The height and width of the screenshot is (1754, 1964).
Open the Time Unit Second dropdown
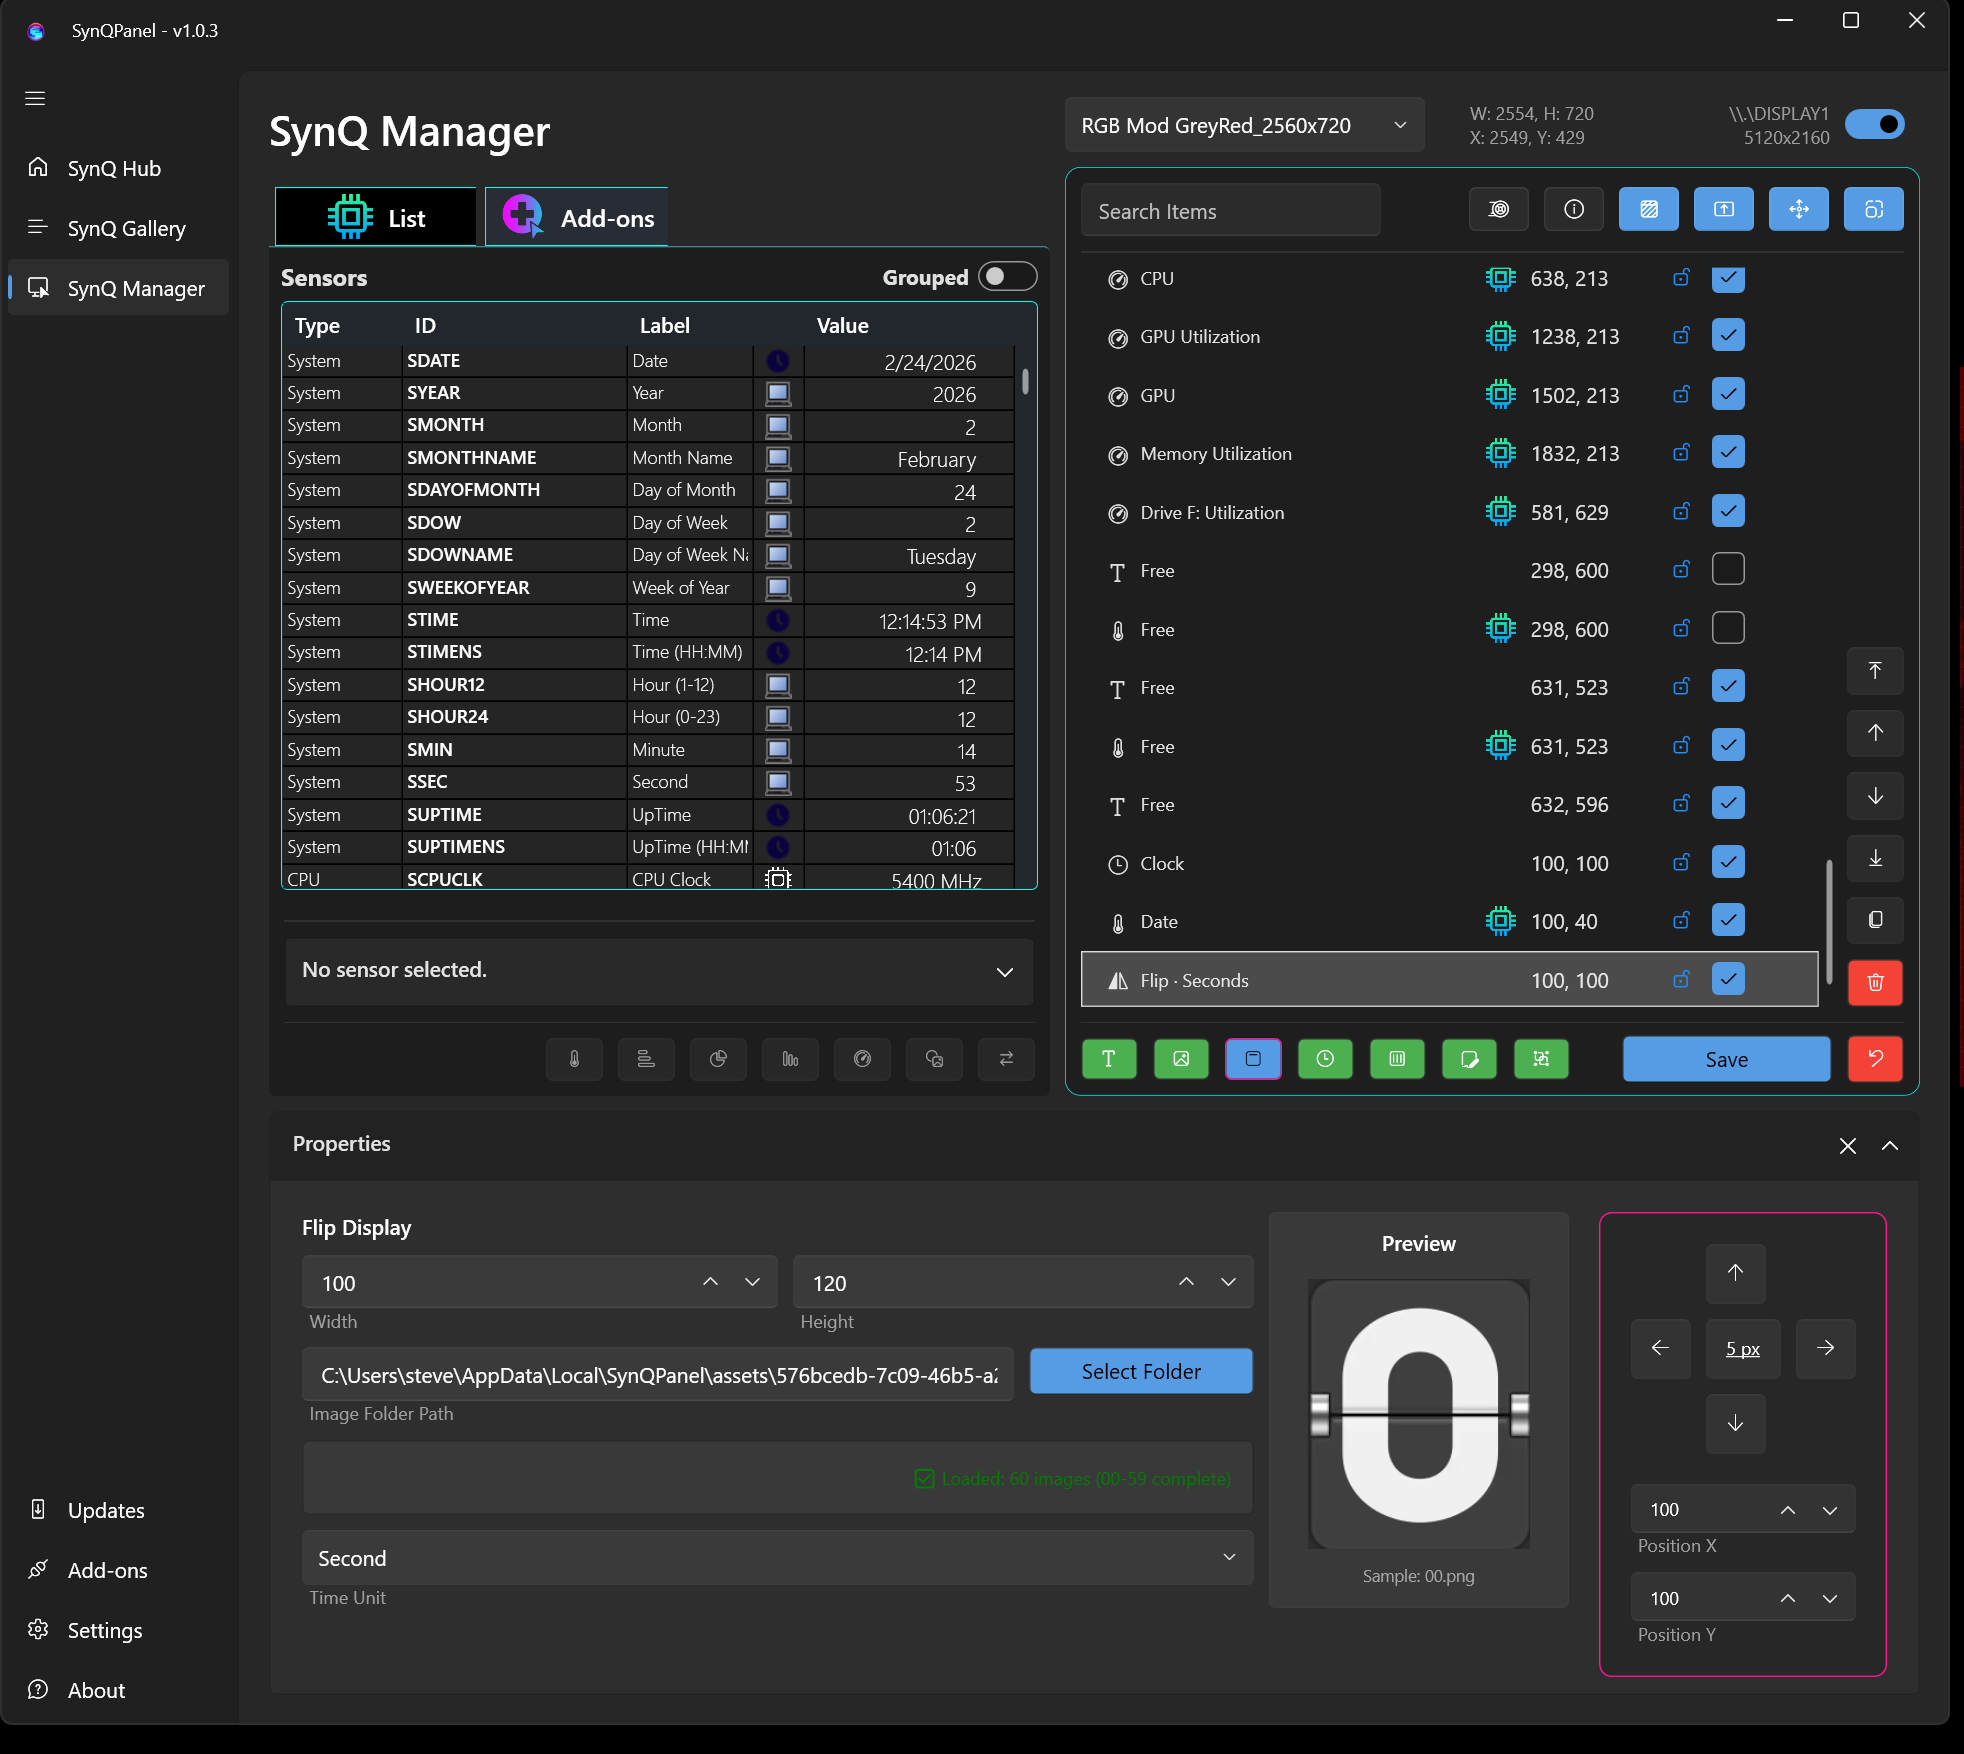pyautogui.click(x=777, y=1558)
